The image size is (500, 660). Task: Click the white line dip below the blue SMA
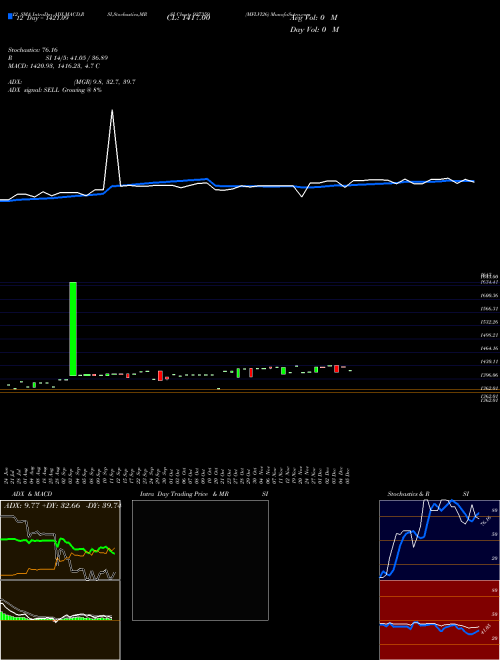point(302,196)
